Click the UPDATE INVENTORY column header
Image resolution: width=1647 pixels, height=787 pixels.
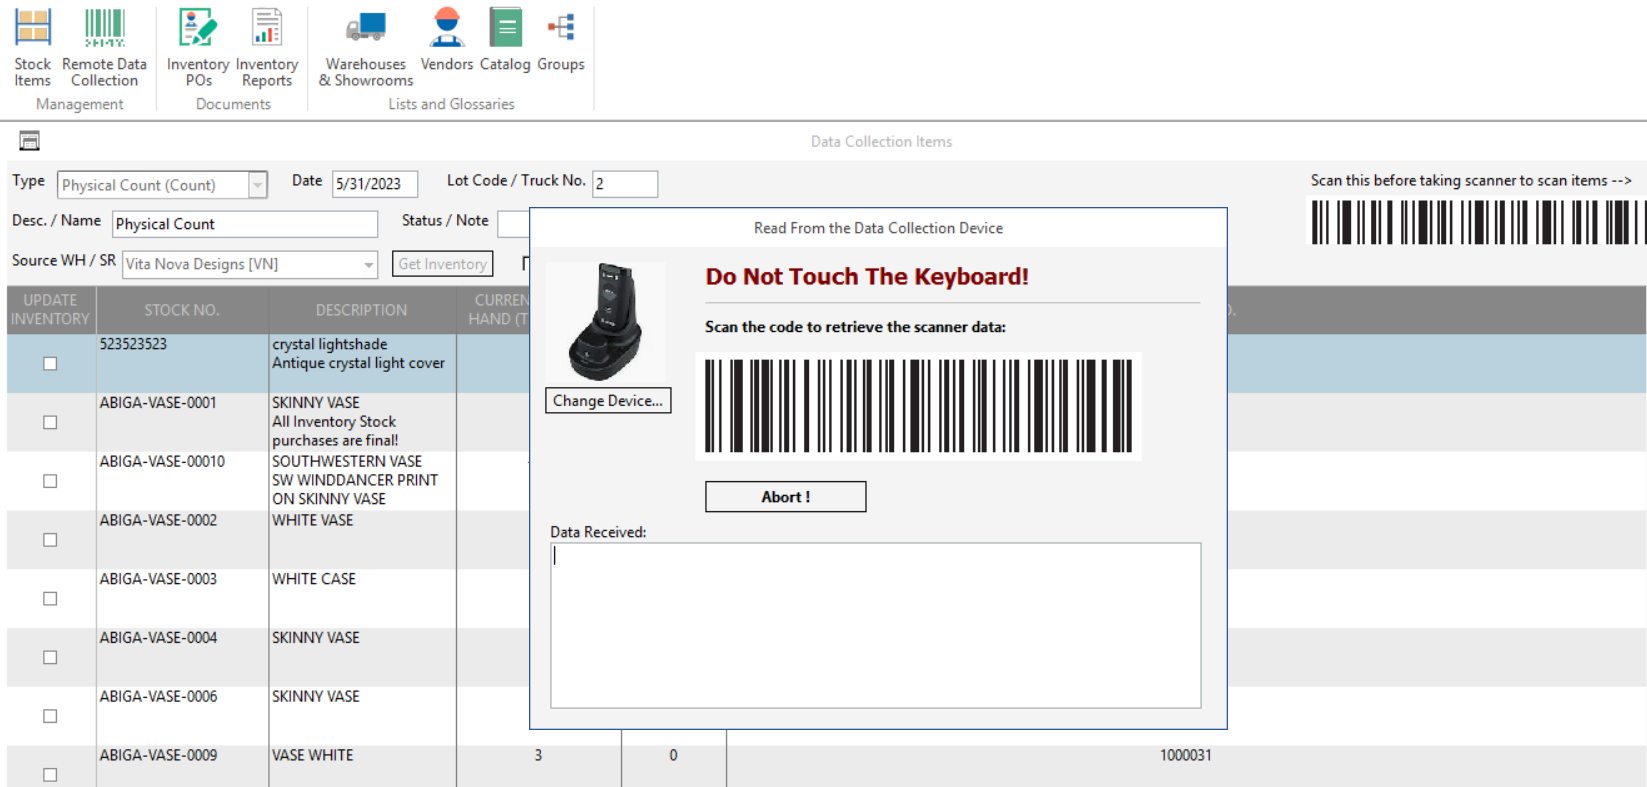click(x=50, y=310)
